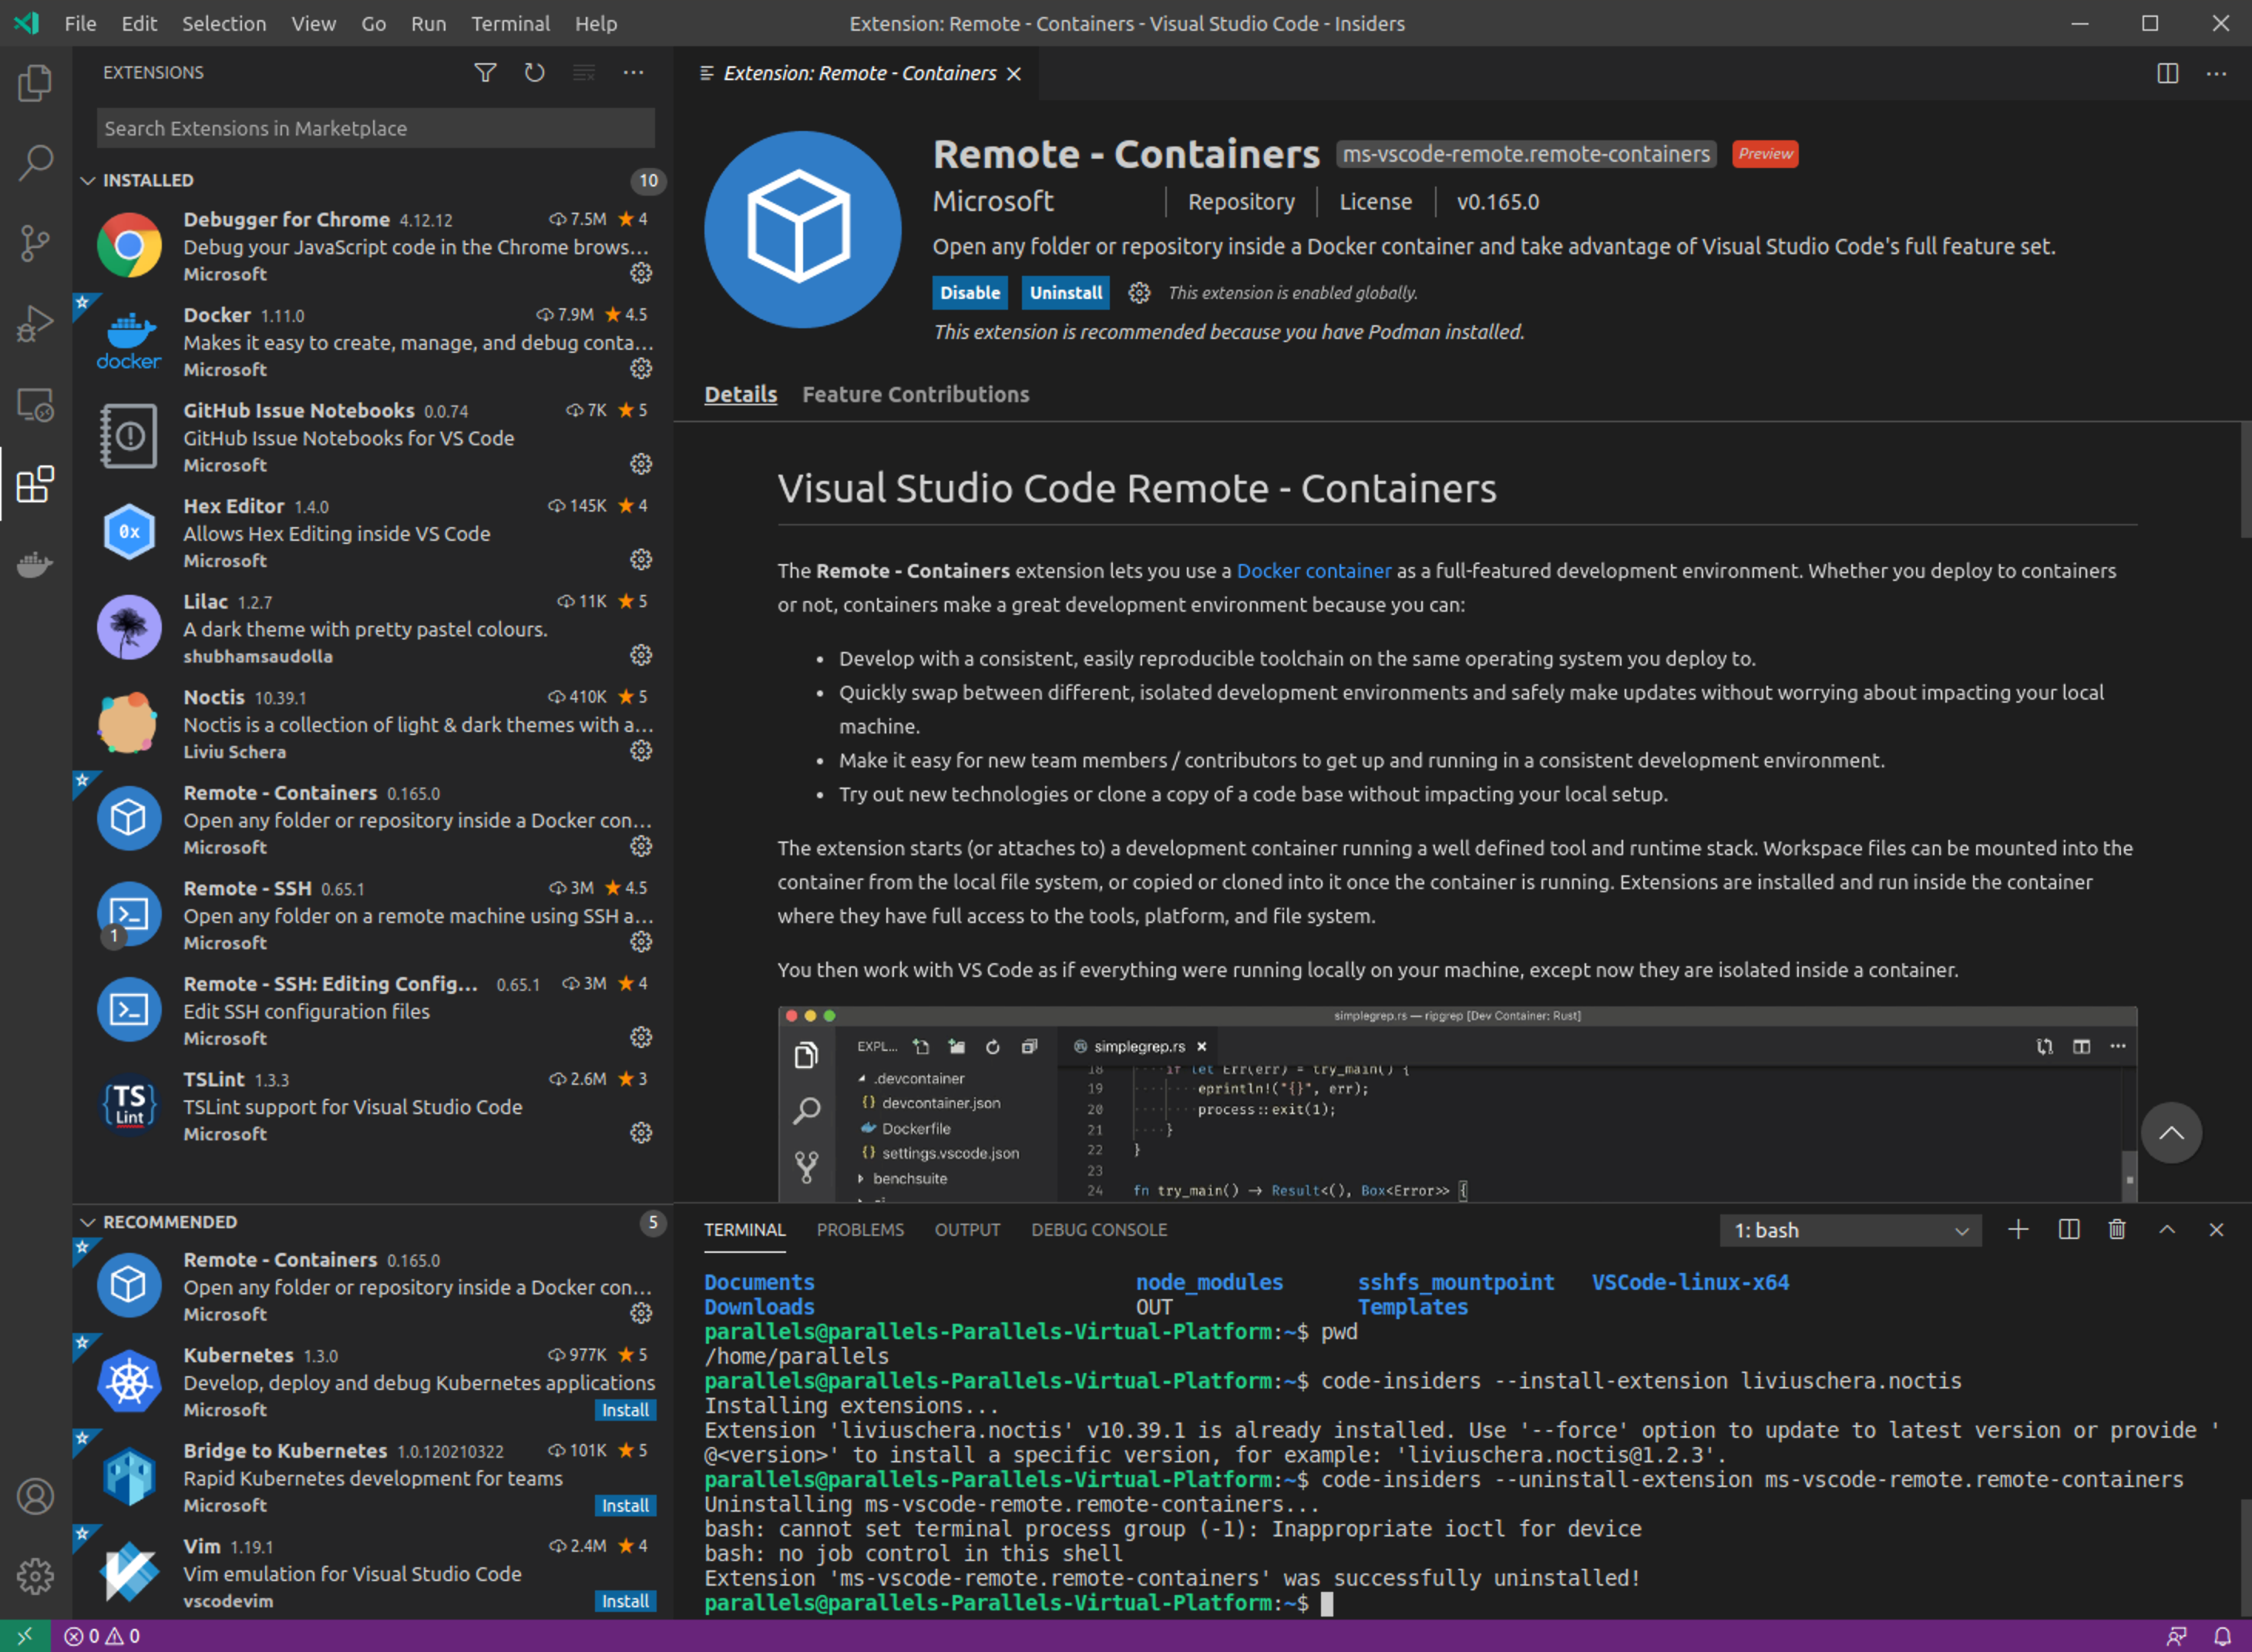Screen dimensions: 2252x1652
Task: Open the Remote Explorer view
Action: pyautogui.click(x=35, y=405)
